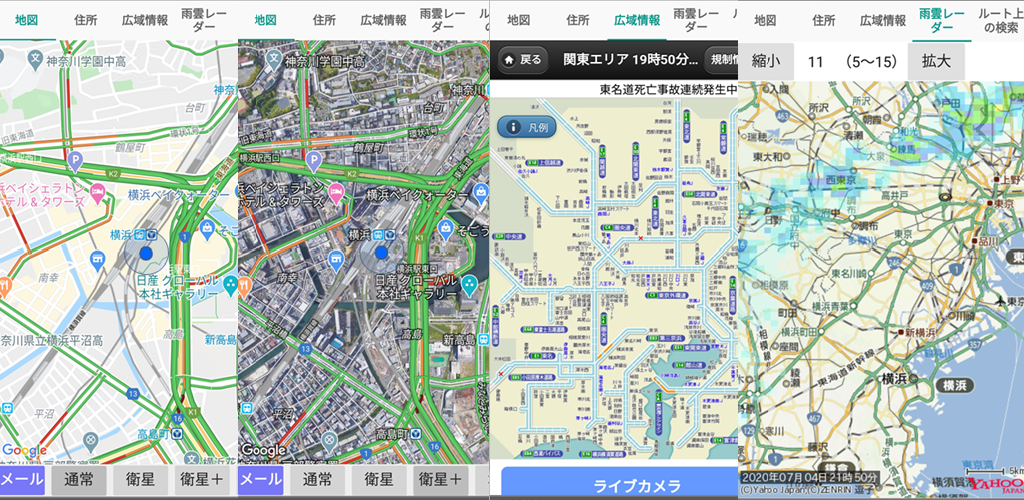
Task: Select the active 雨雲レーダー tab on the radar screen
Action: tap(941, 20)
